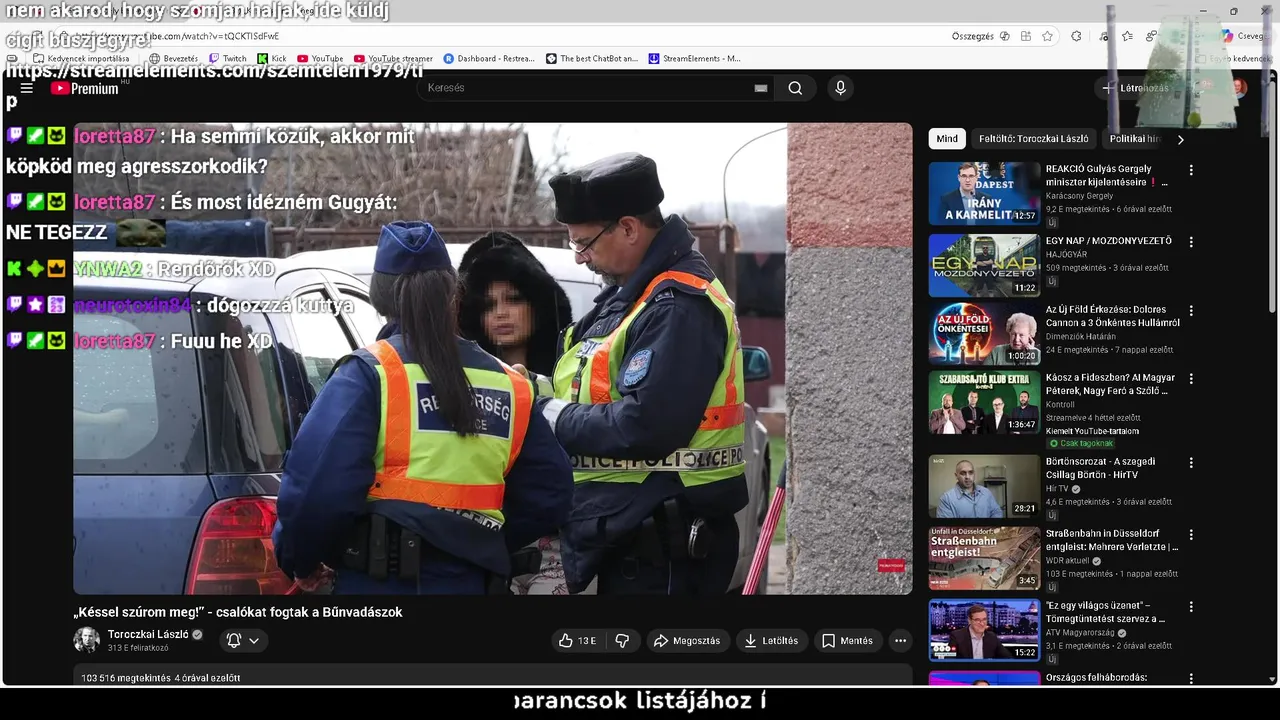
Task: Like the video with thumbs up
Action: [x=578, y=641]
